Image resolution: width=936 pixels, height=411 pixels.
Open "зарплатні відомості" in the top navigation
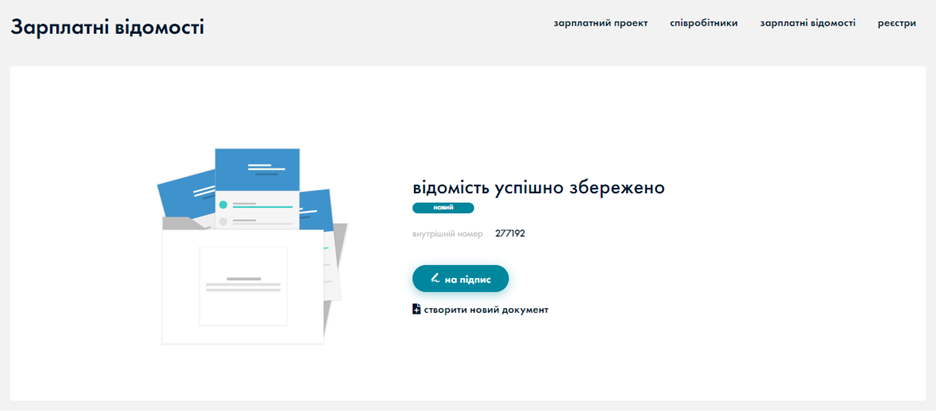tap(807, 23)
